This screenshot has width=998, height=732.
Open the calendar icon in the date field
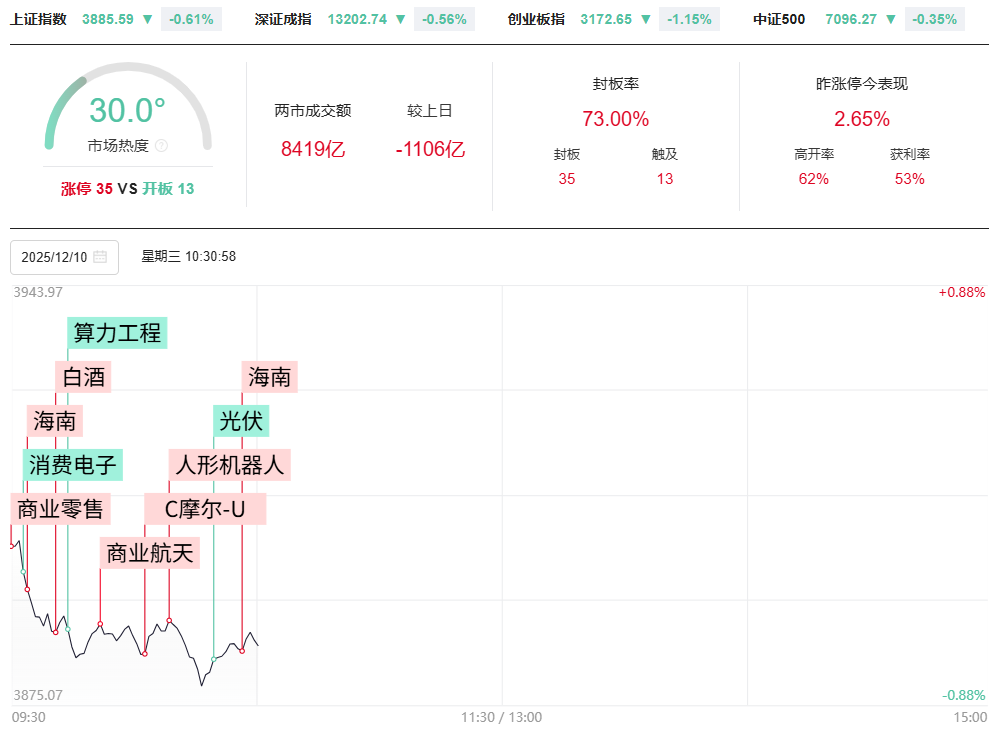[x=100, y=257]
